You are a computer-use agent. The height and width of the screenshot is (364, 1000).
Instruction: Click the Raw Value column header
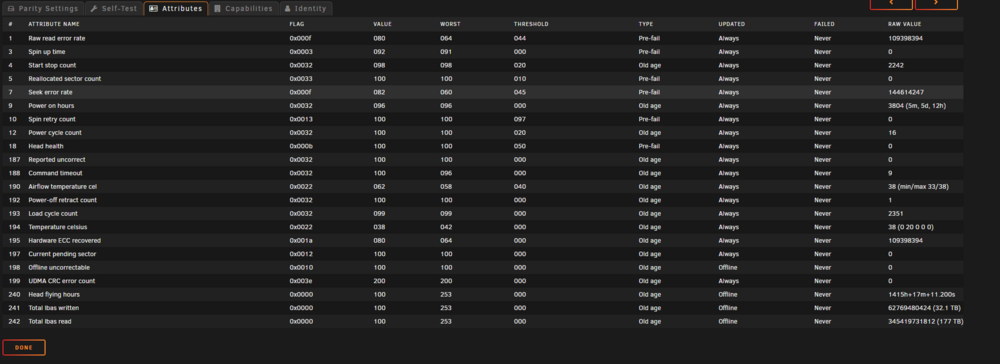point(904,24)
